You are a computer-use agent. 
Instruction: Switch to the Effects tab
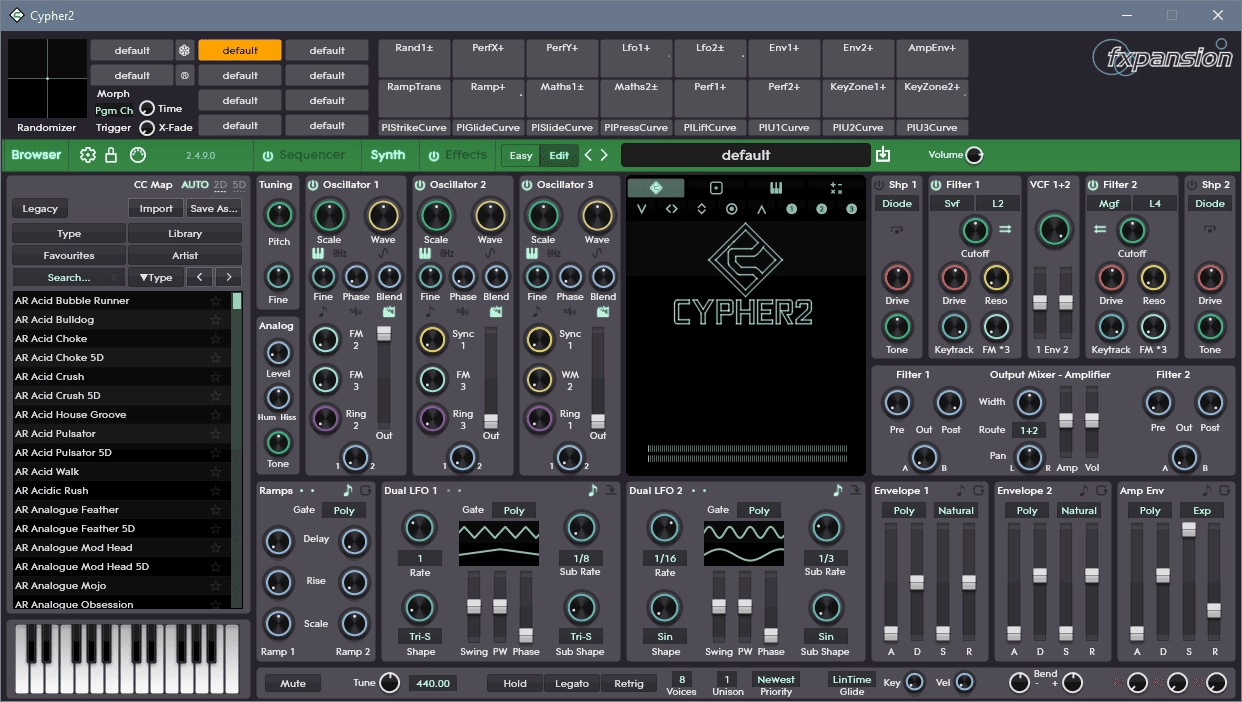466,155
